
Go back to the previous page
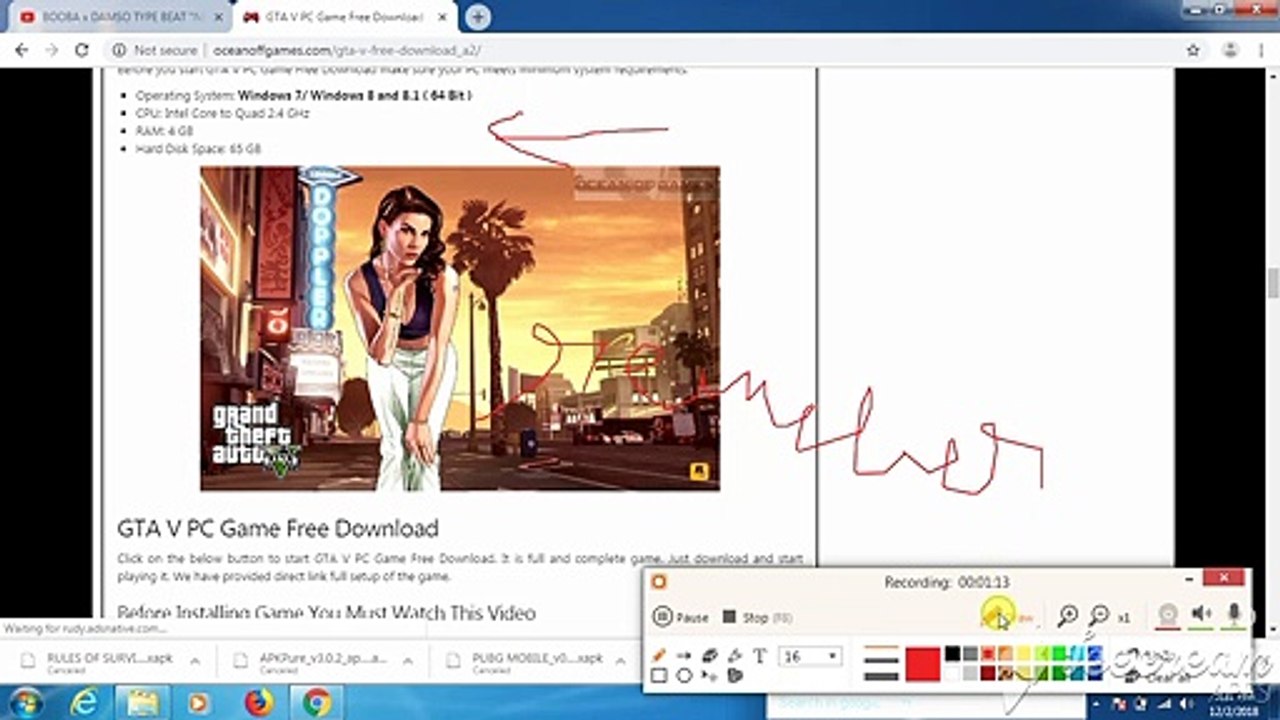tap(22, 50)
